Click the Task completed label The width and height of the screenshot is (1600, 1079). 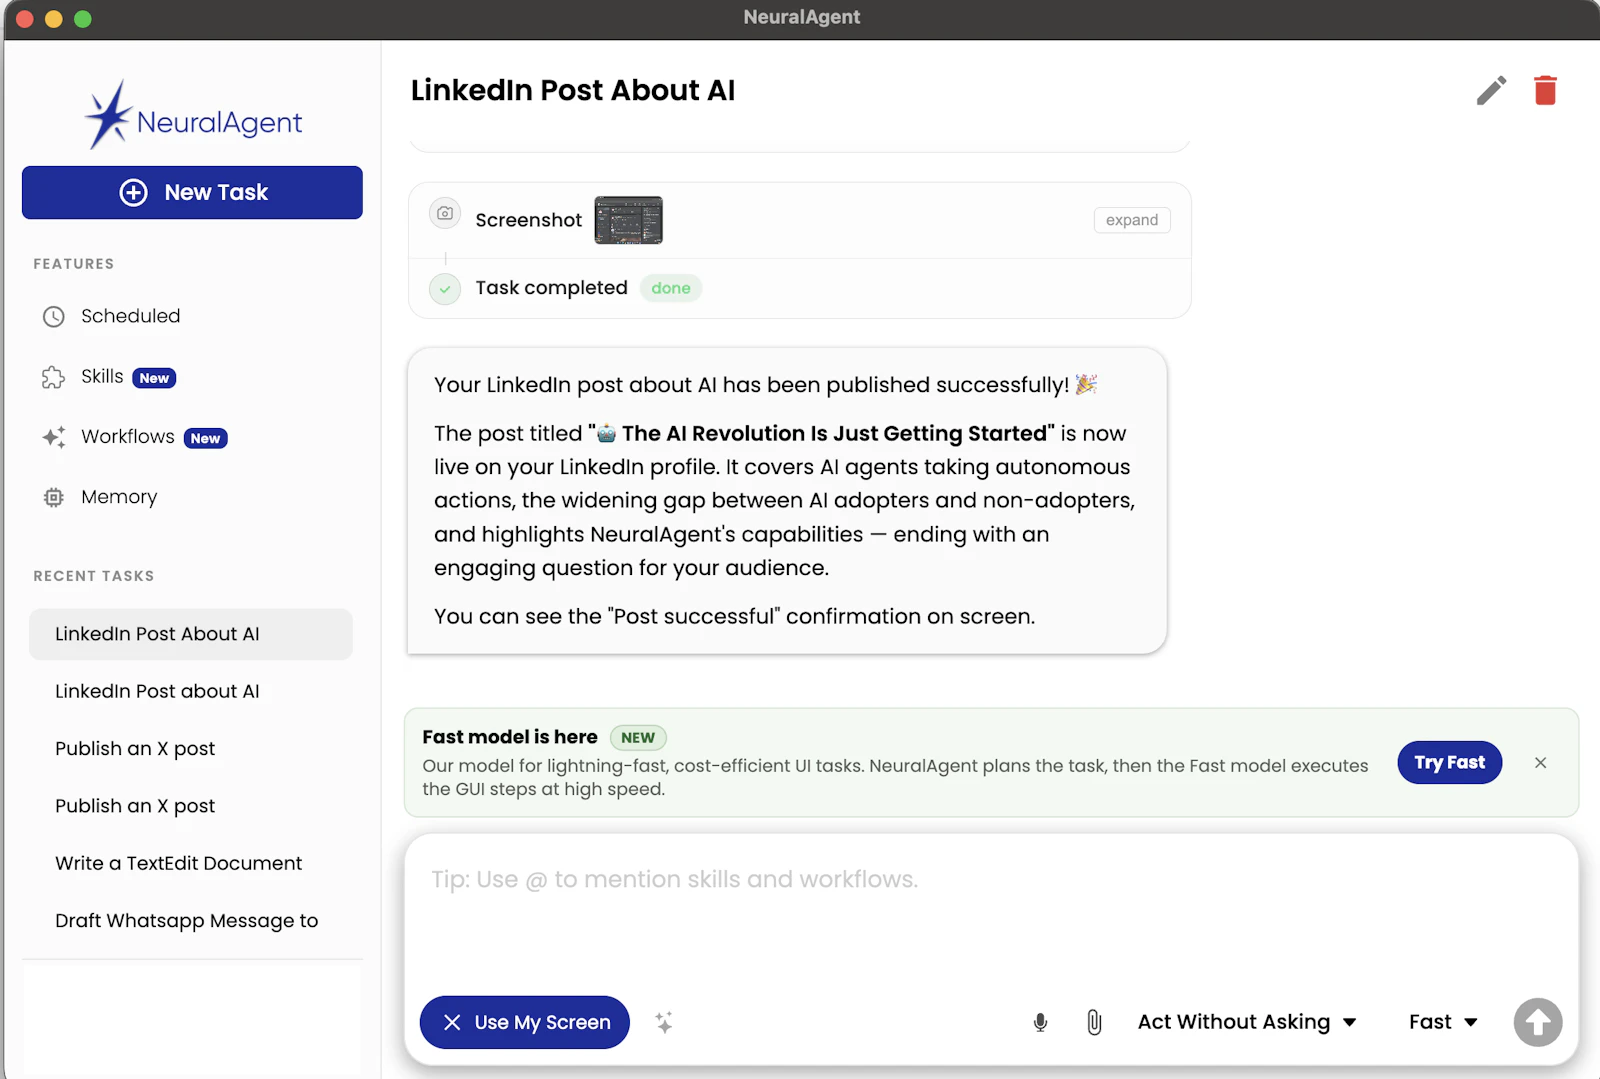551,288
